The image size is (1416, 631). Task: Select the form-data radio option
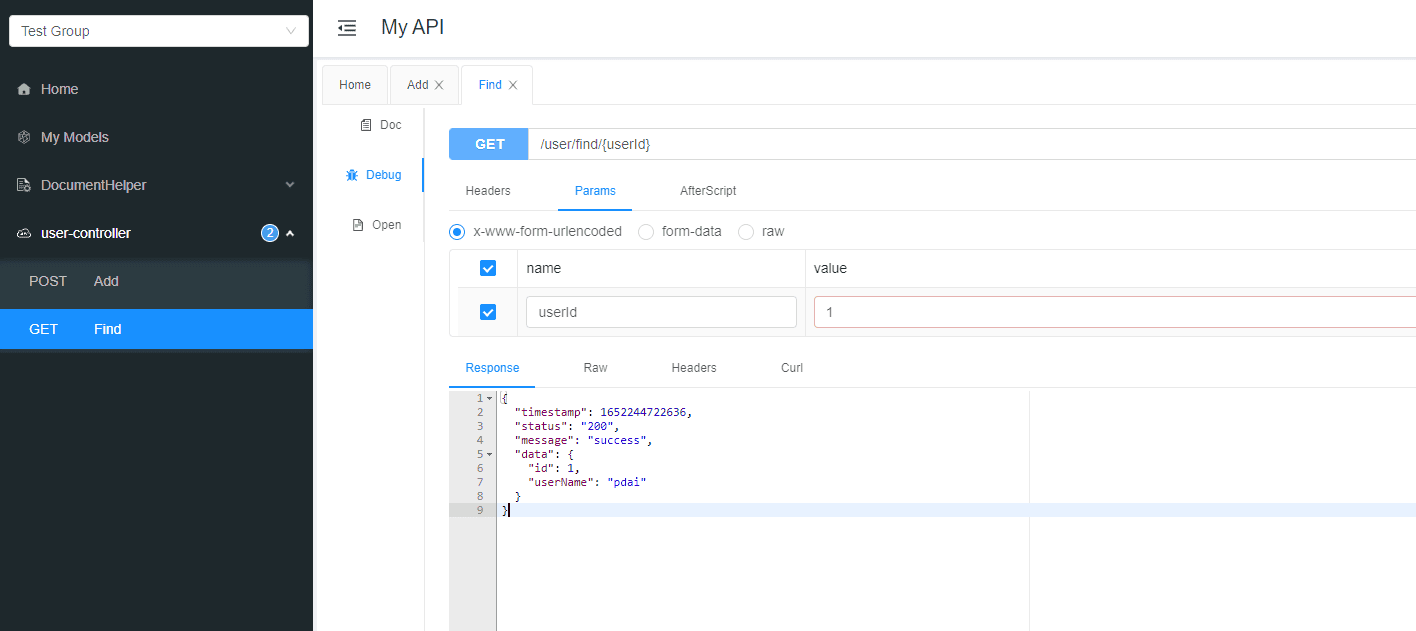[646, 231]
